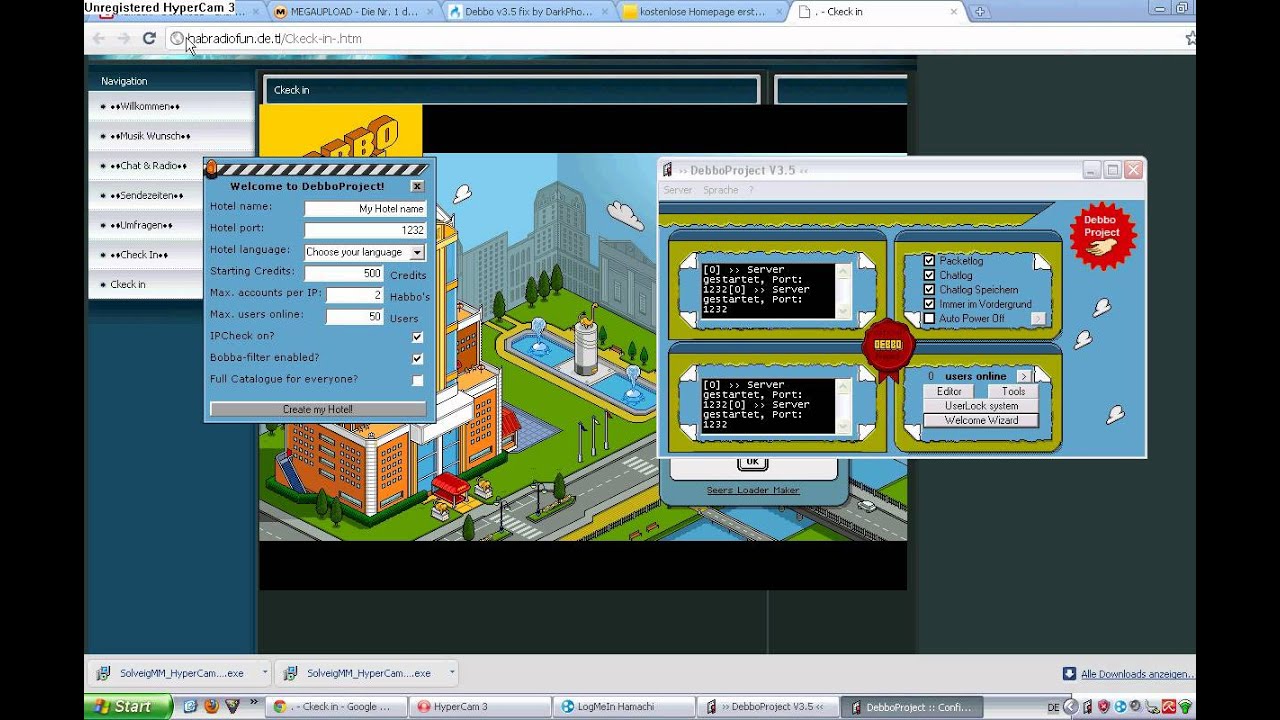Image resolution: width=1280 pixels, height=720 pixels.
Task: Click Max. users online input field
Action: click(355, 316)
